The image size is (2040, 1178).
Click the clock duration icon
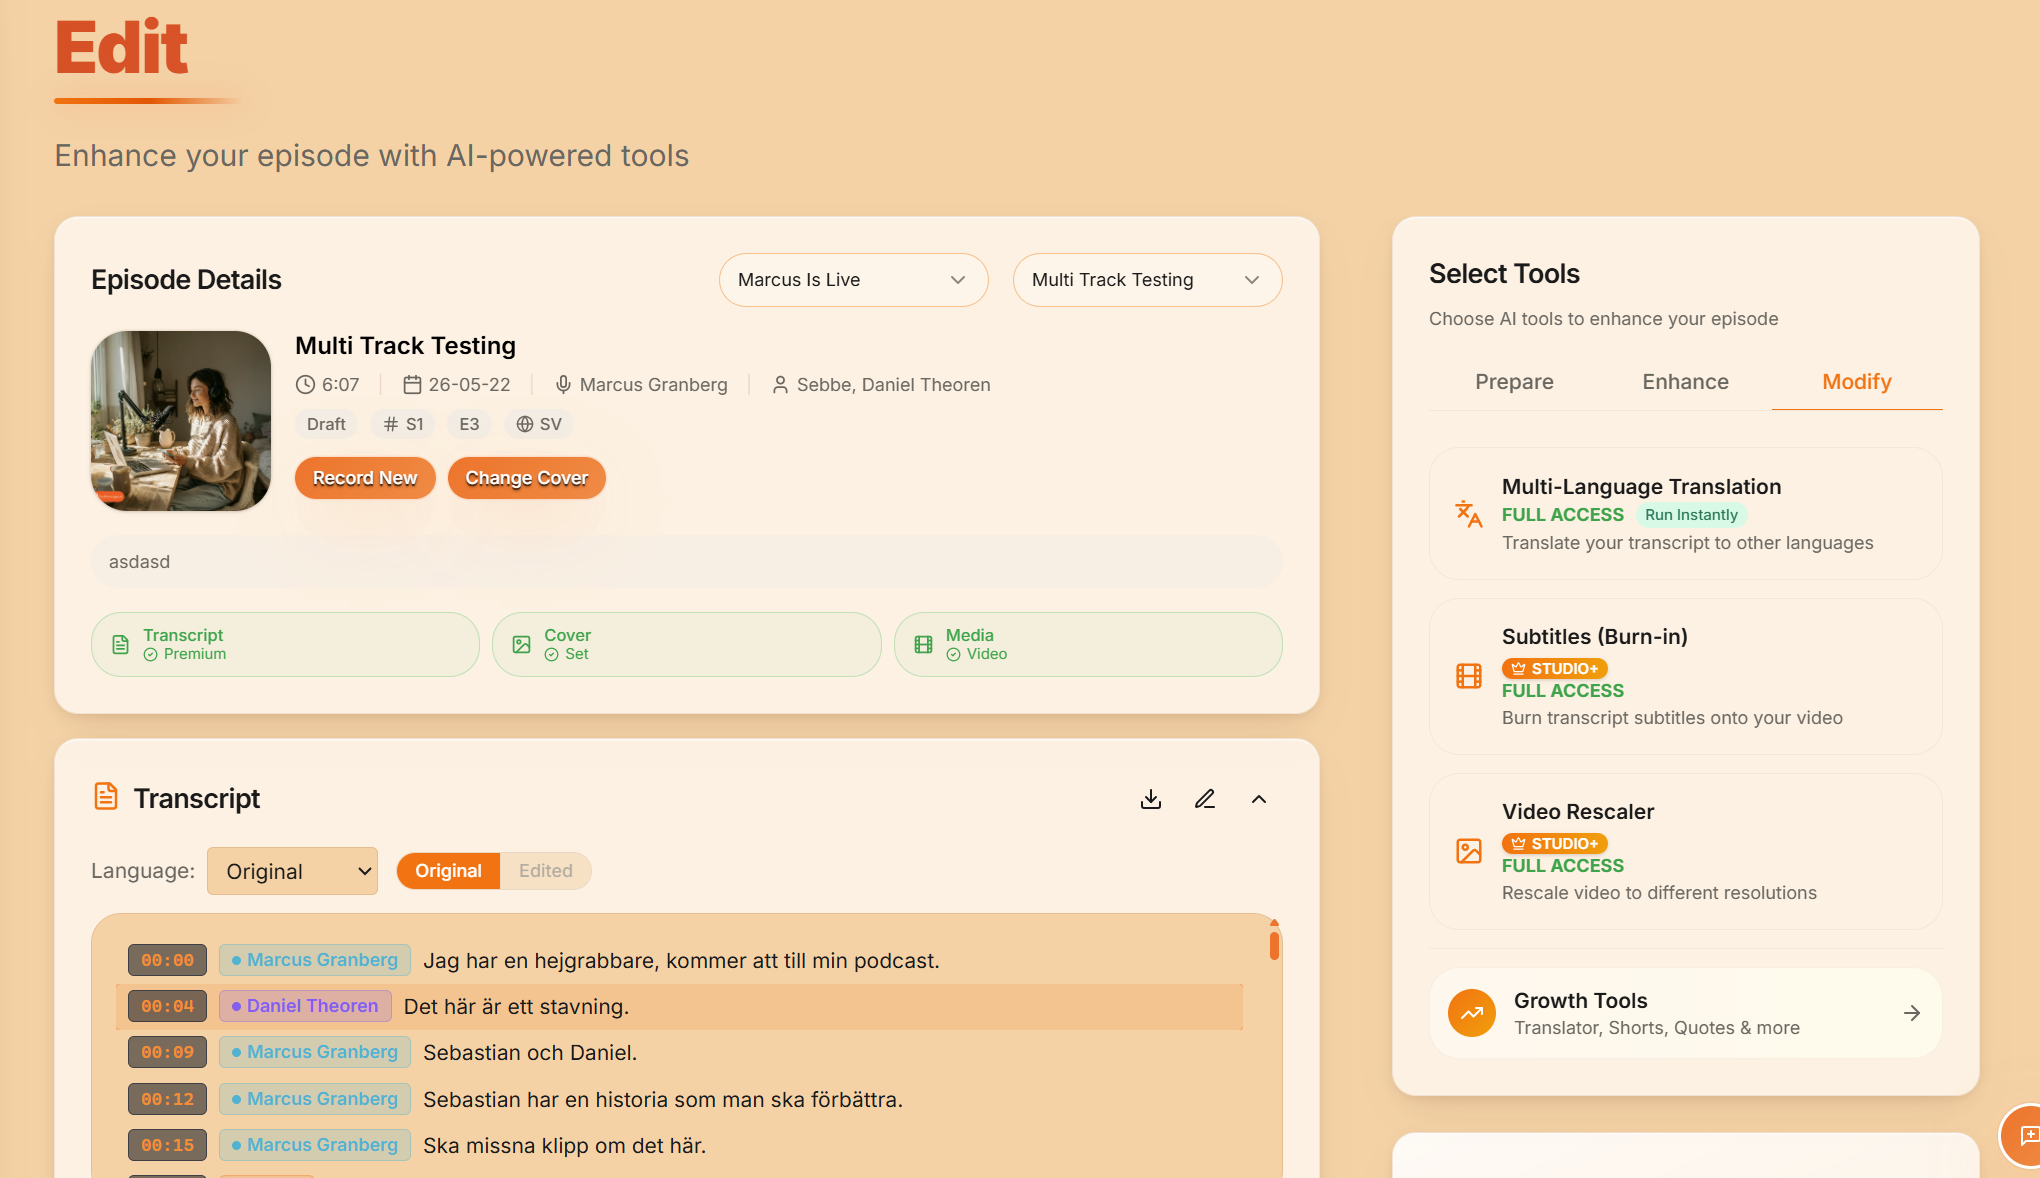(x=305, y=384)
